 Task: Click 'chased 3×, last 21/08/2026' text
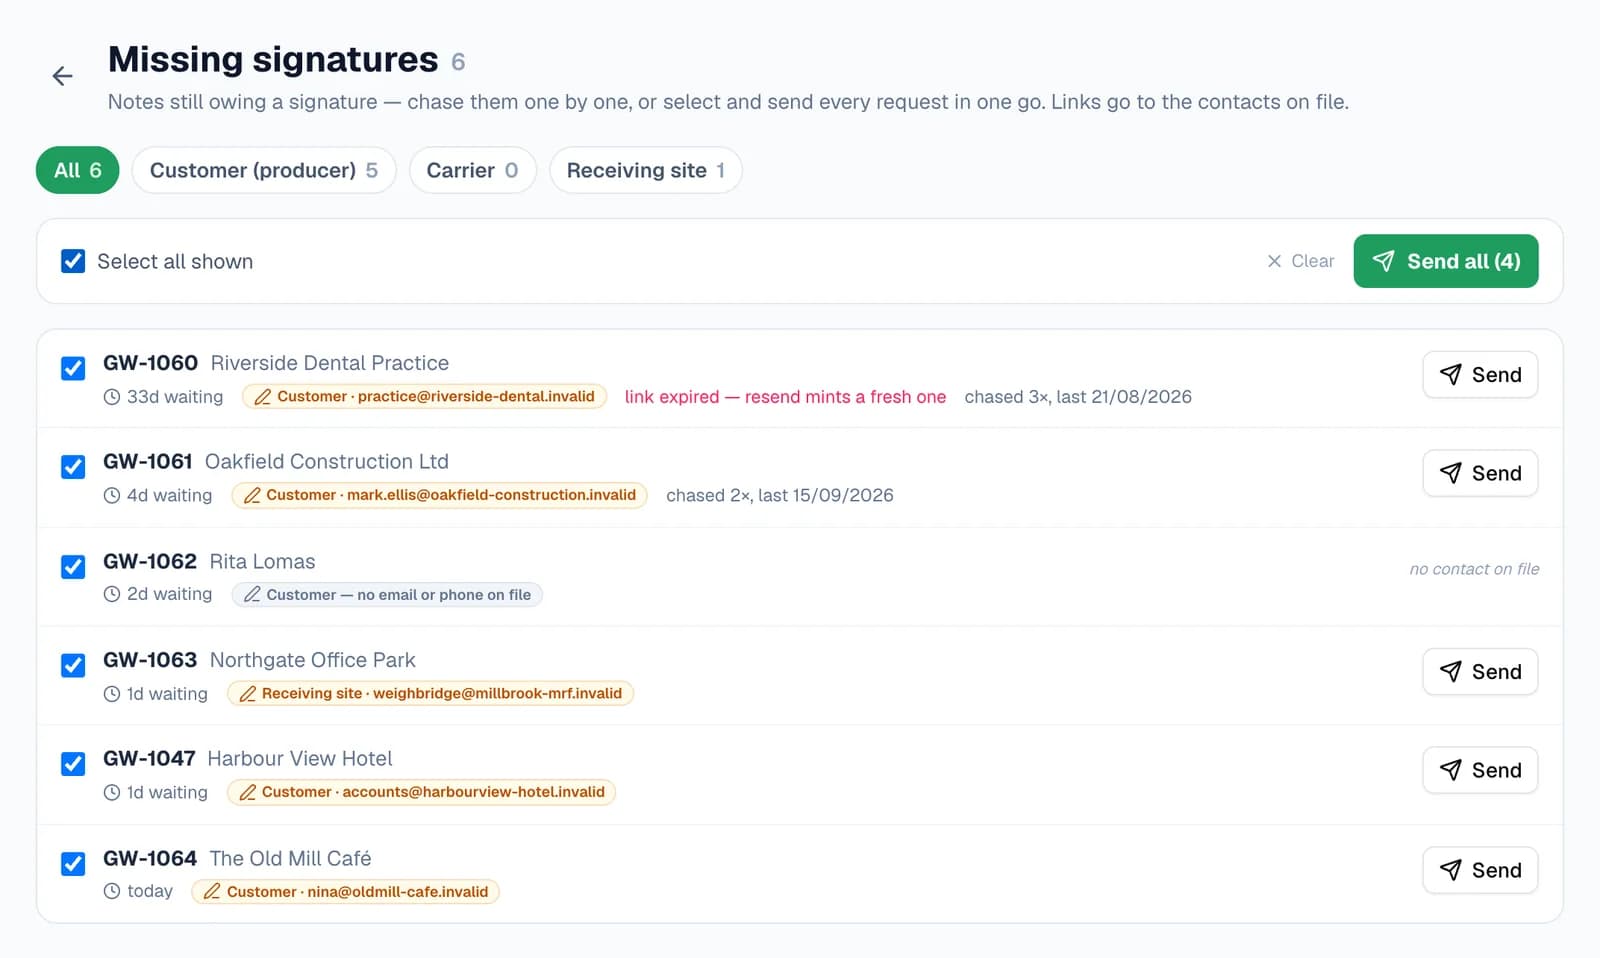(1078, 397)
